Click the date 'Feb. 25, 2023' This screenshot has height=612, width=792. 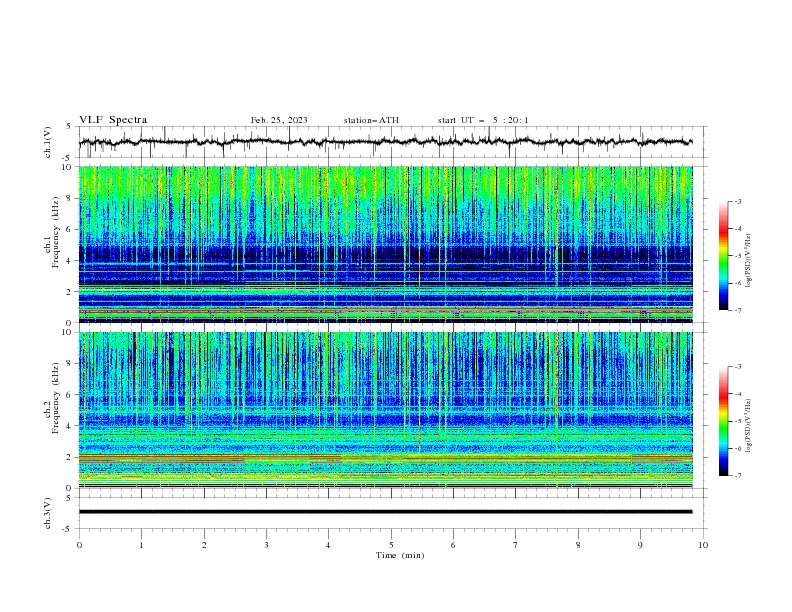pos(279,120)
